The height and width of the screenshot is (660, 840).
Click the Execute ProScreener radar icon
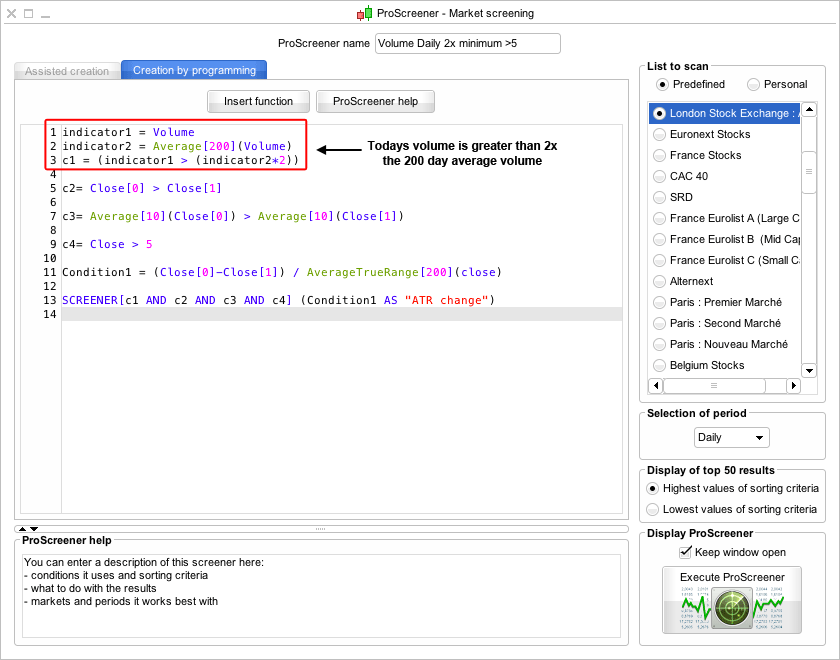[x=732, y=608]
